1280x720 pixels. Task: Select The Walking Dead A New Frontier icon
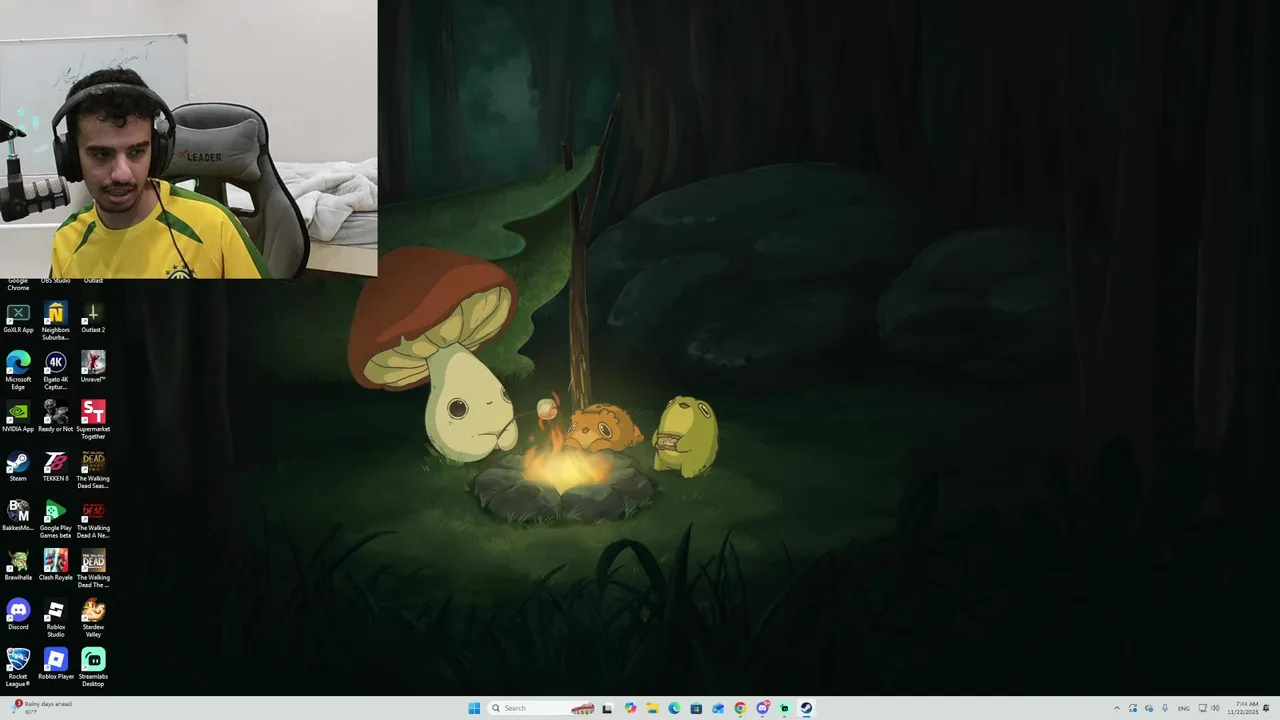93,520
